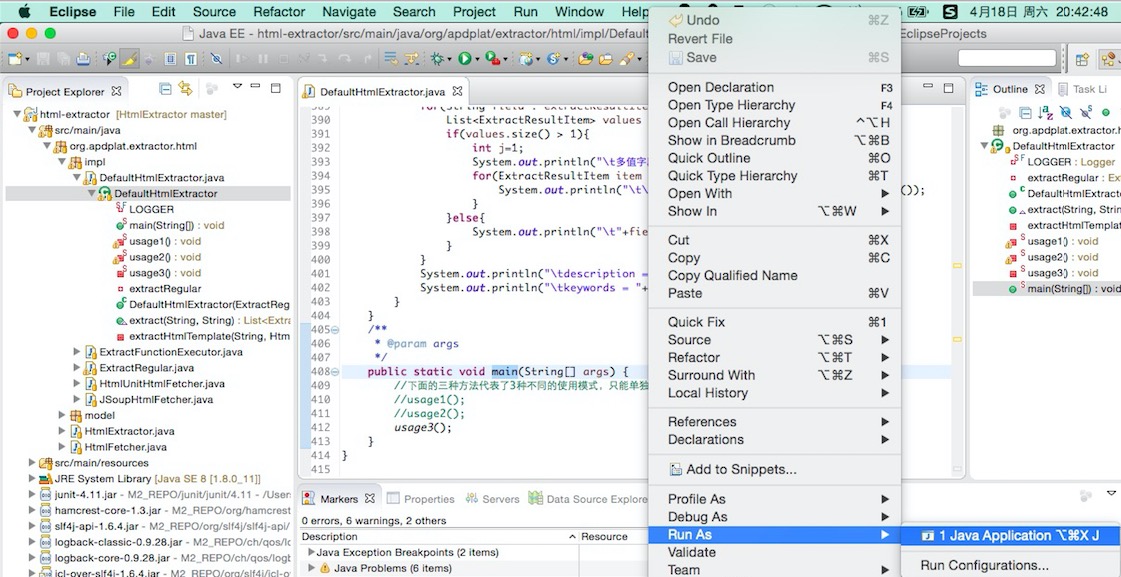The image size is (1121, 577).
Task: Collapse the src/main/java source folder
Action: coord(31,130)
